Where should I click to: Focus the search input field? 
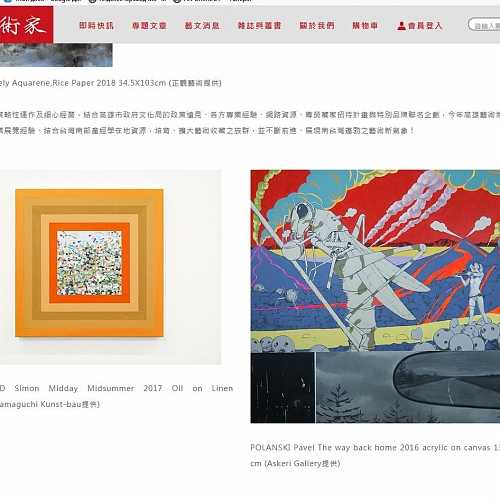[x=484, y=25]
